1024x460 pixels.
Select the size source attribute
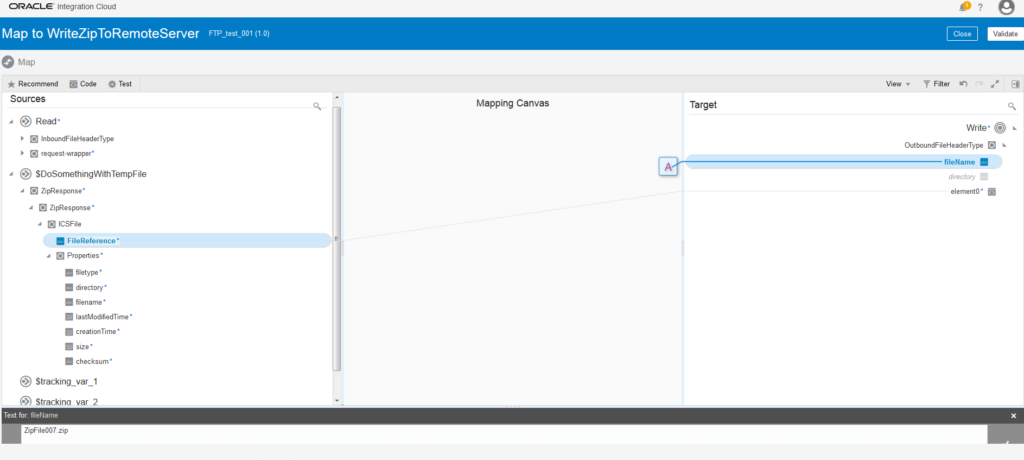click(x=82, y=347)
